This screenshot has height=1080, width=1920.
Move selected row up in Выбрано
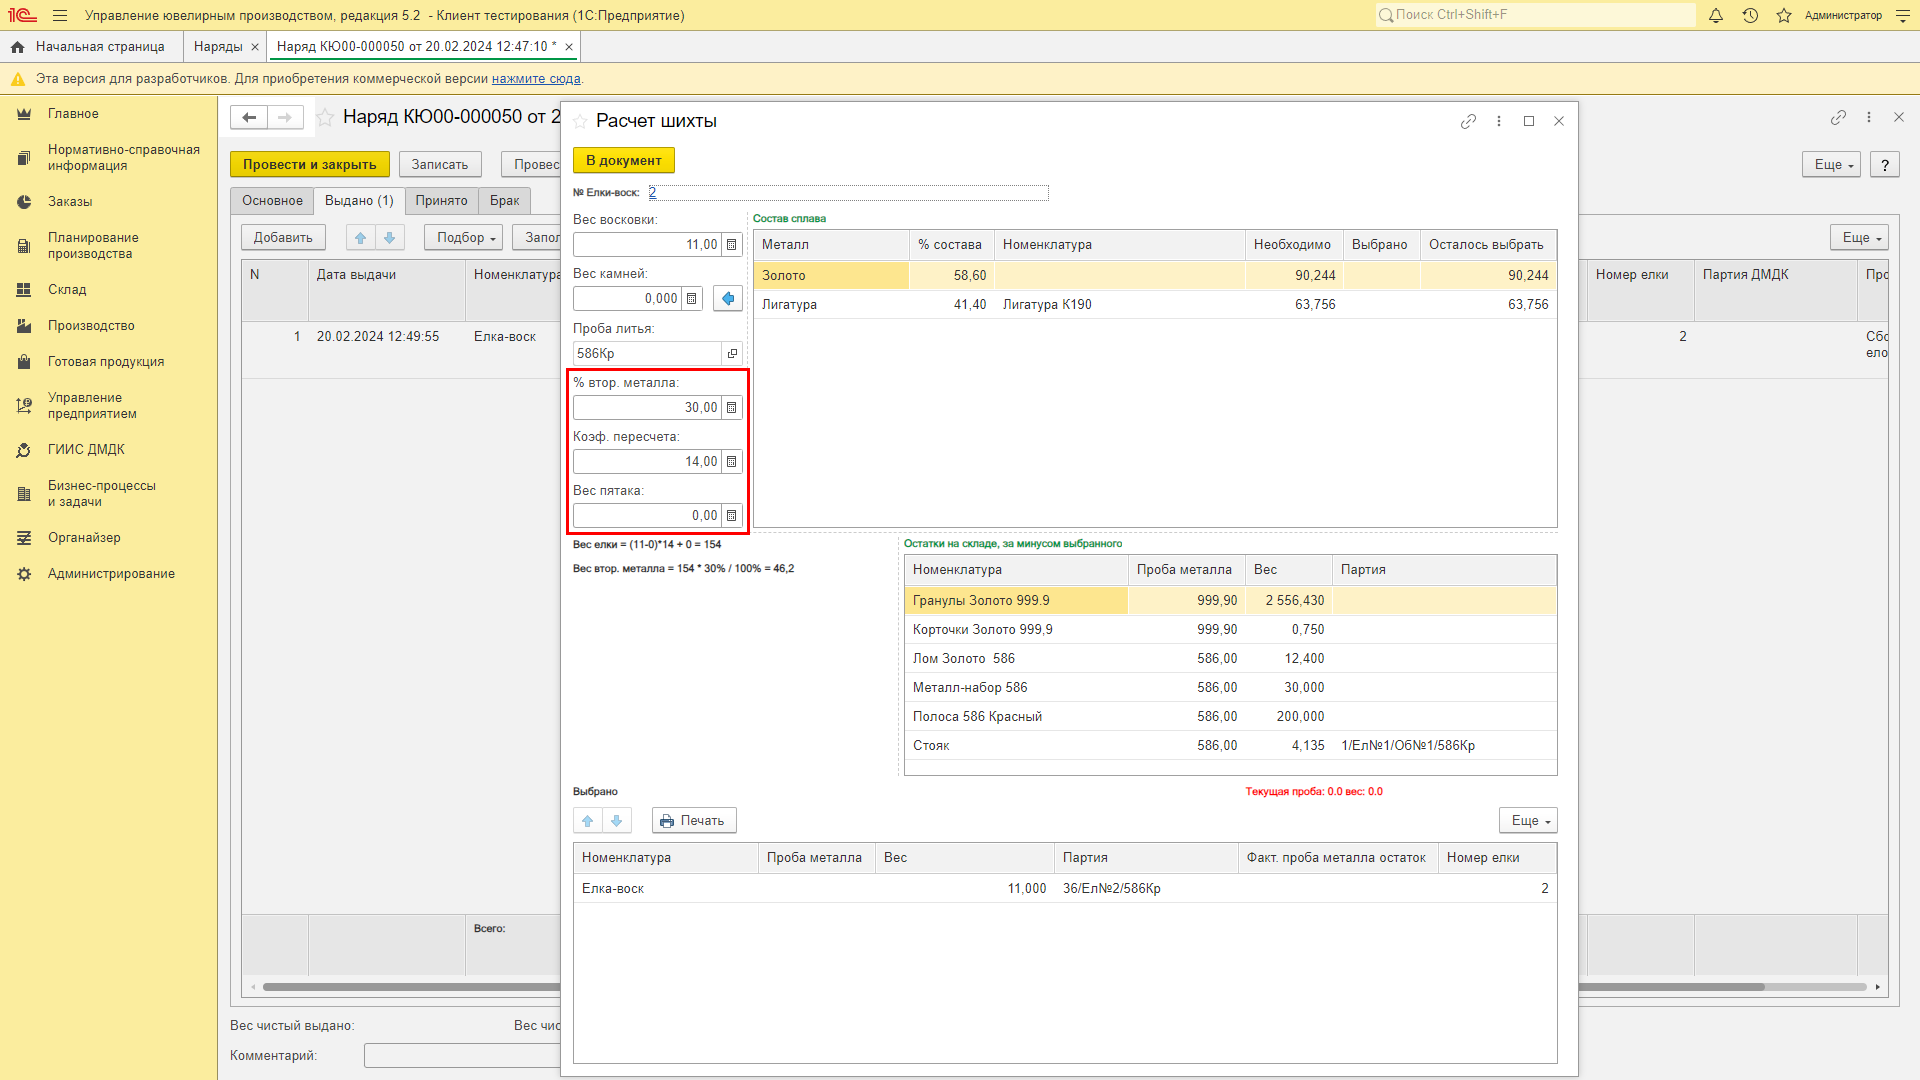point(588,821)
